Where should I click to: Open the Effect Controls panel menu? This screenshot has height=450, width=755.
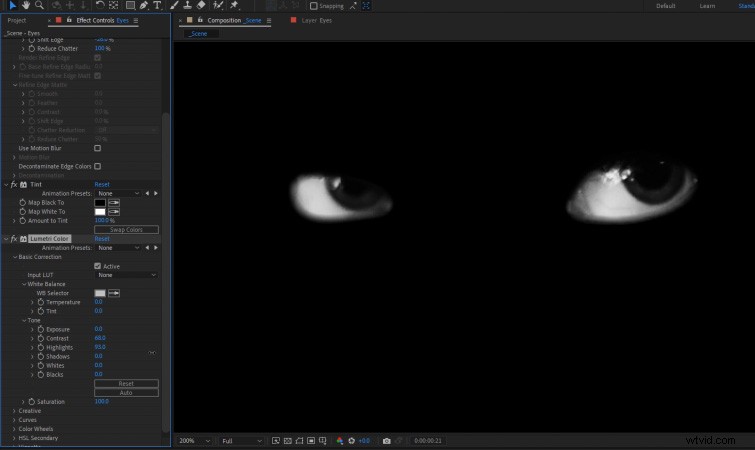click(136, 21)
